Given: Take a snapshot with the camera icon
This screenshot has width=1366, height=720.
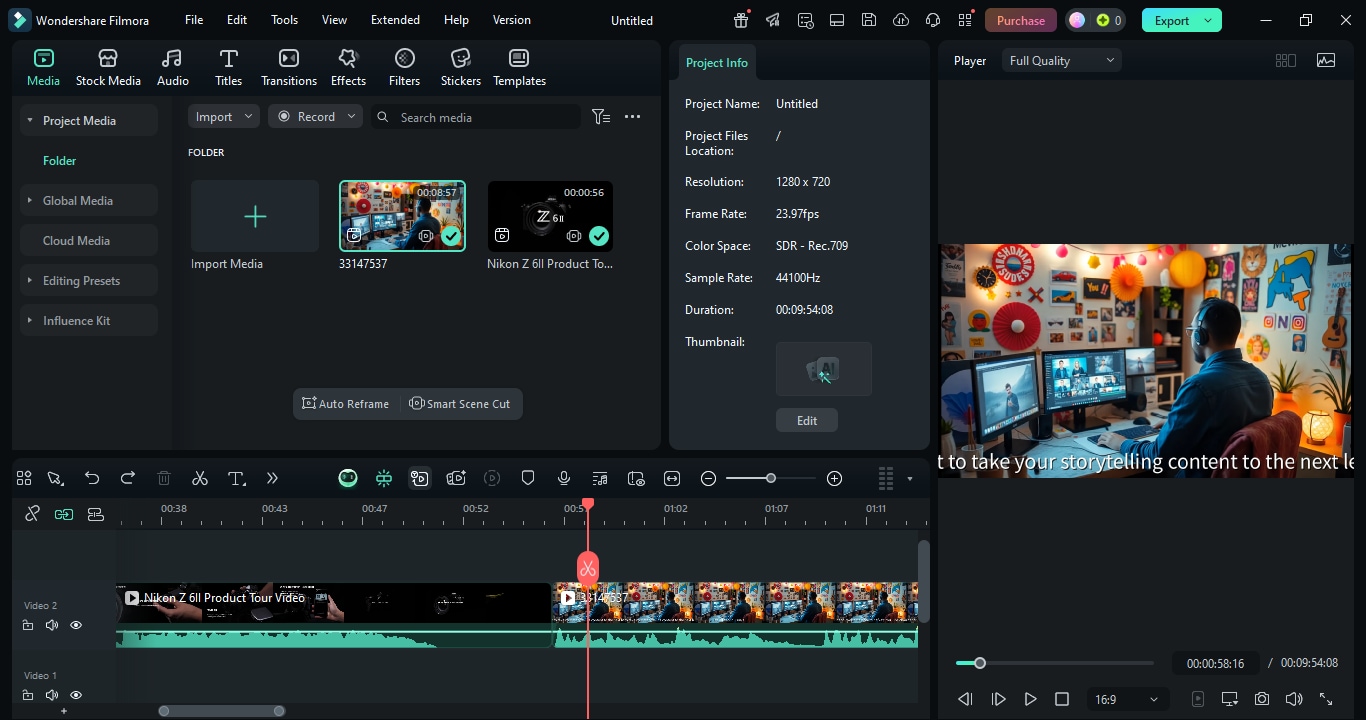Looking at the screenshot, I should [x=1262, y=699].
